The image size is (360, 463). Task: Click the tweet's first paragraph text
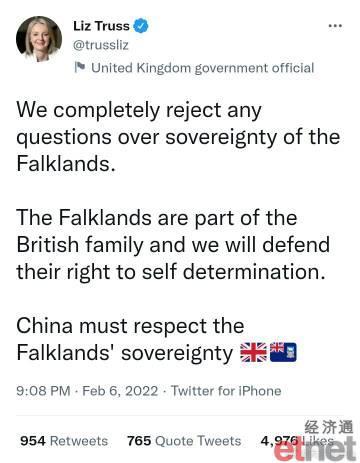click(178, 137)
